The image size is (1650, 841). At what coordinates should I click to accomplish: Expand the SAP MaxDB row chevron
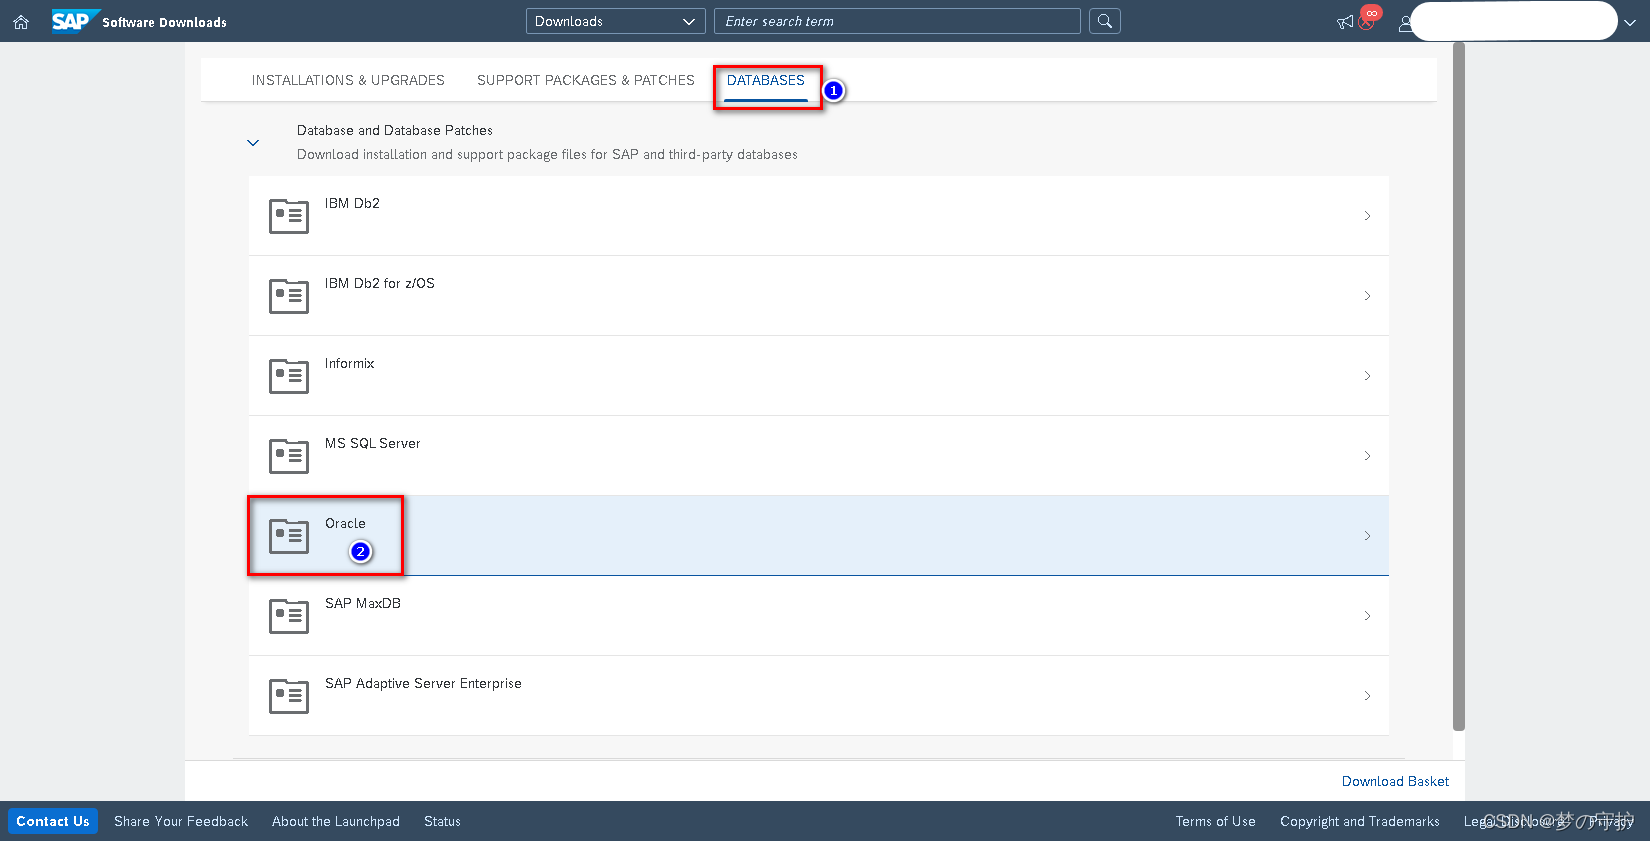pyautogui.click(x=1367, y=616)
